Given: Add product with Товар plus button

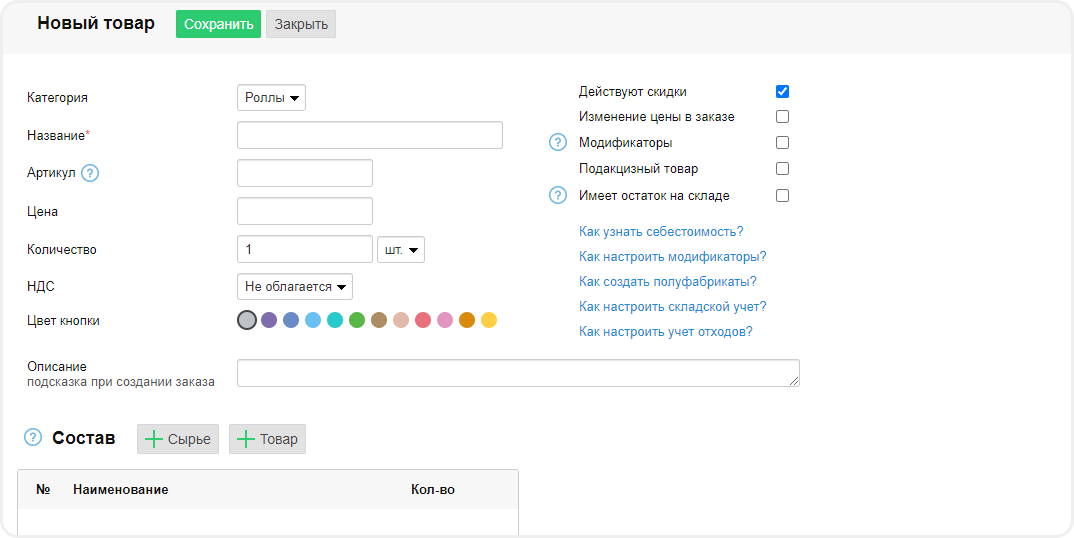Looking at the screenshot, I should coord(267,439).
